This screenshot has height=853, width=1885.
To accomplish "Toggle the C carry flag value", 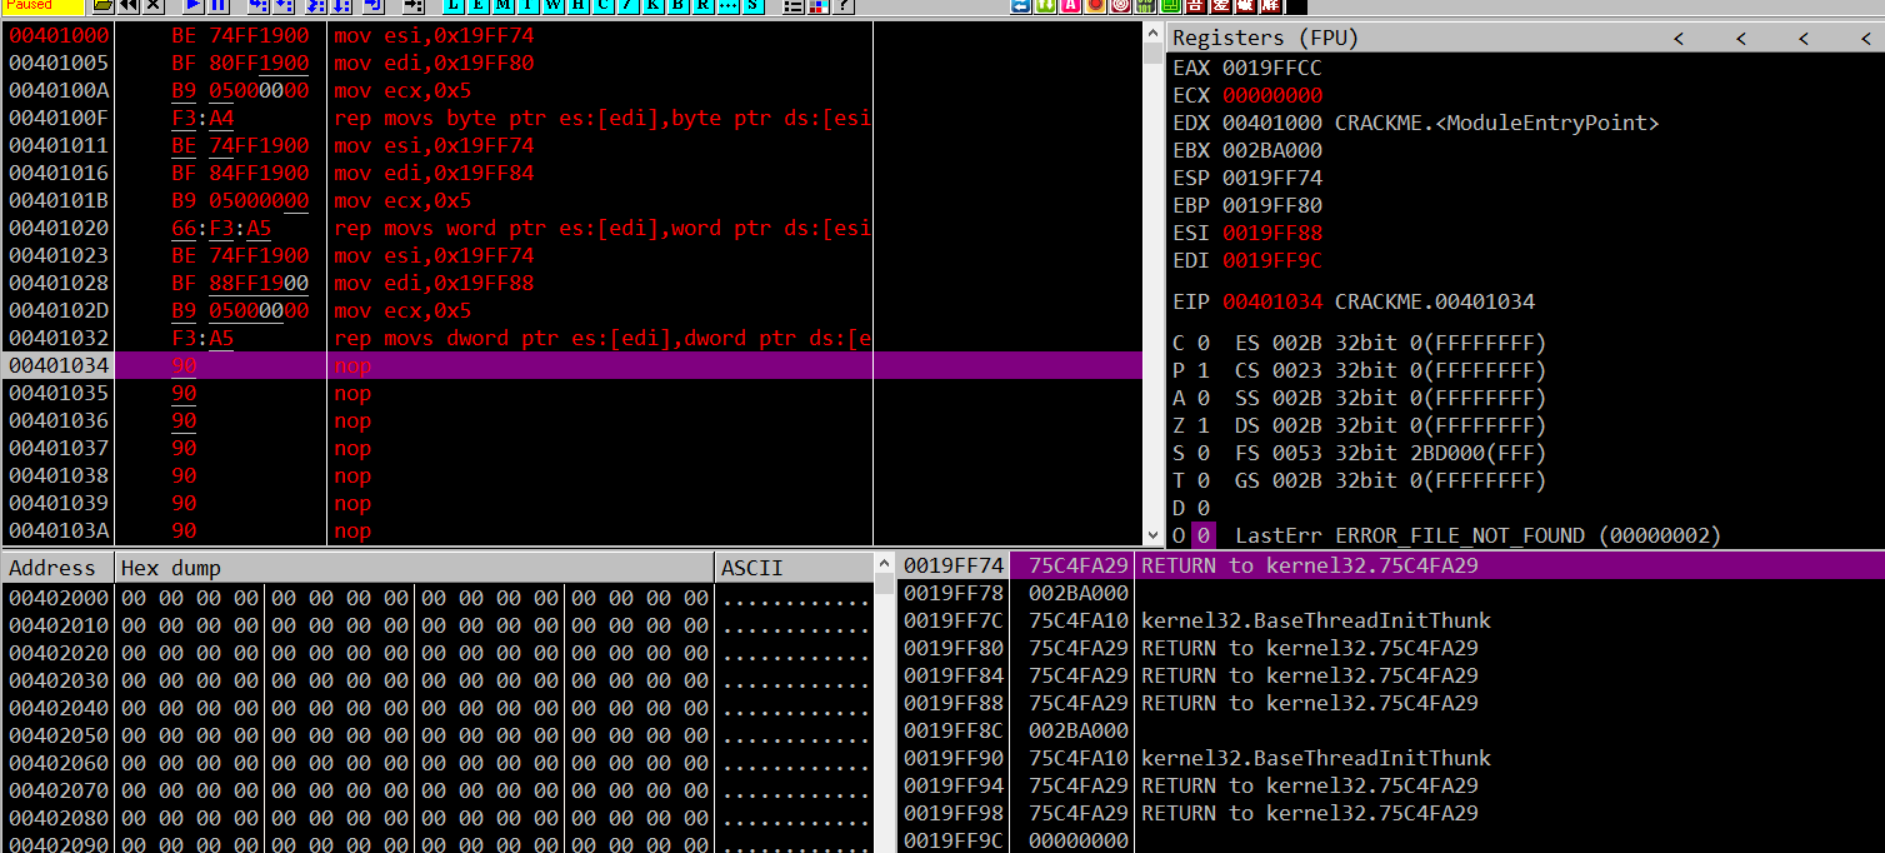I will pos(1204,343).
